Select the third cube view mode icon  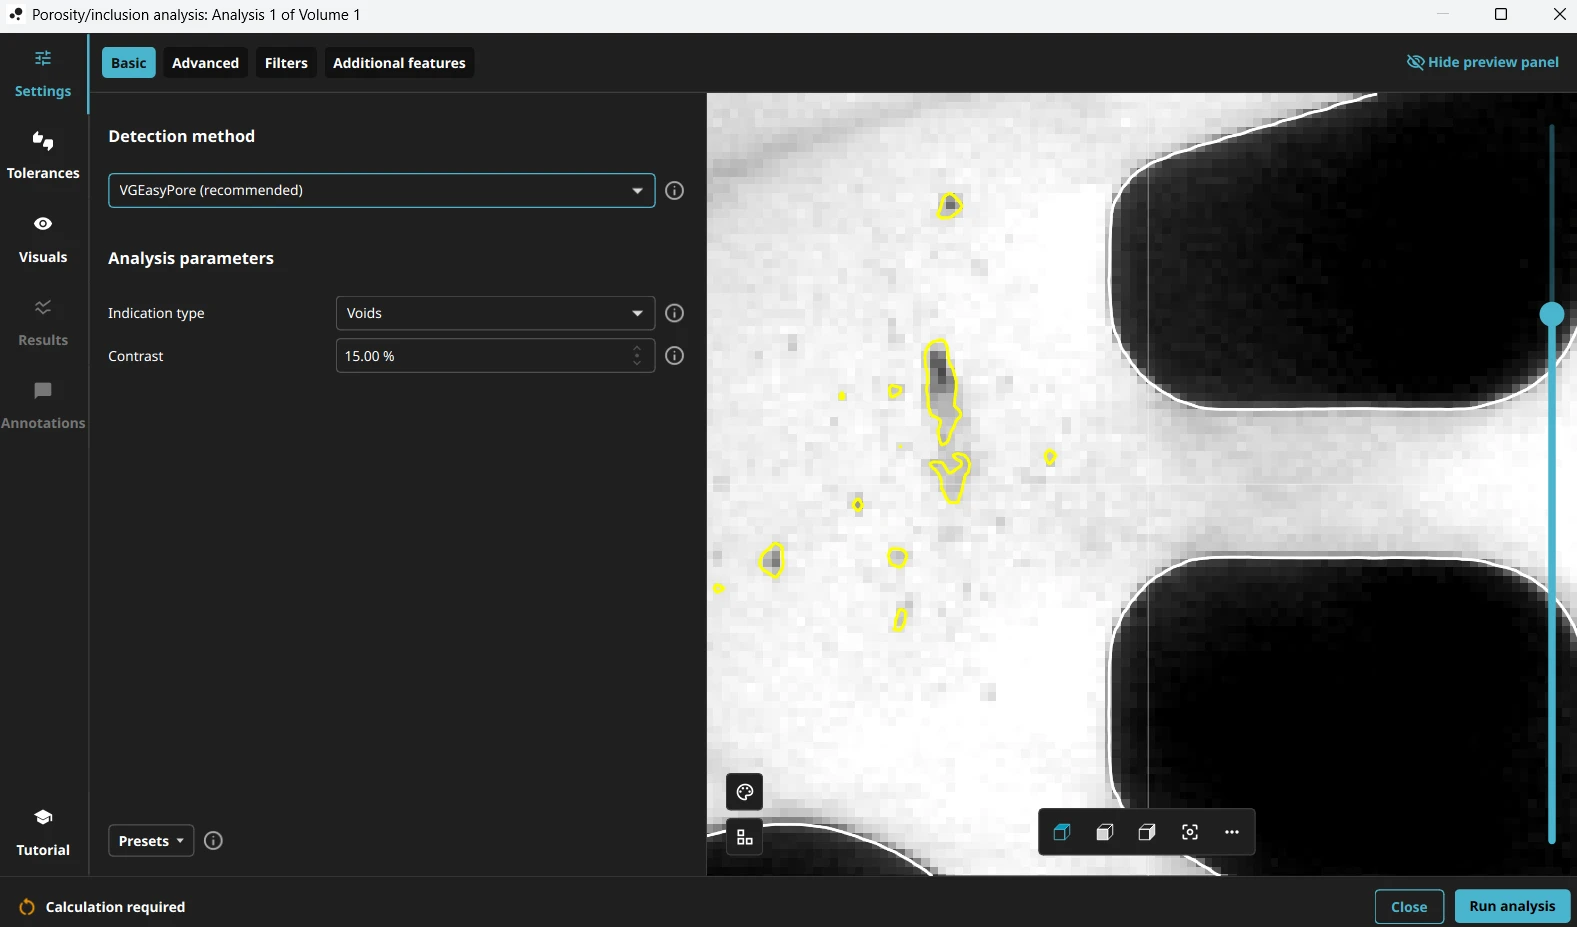1147,832
